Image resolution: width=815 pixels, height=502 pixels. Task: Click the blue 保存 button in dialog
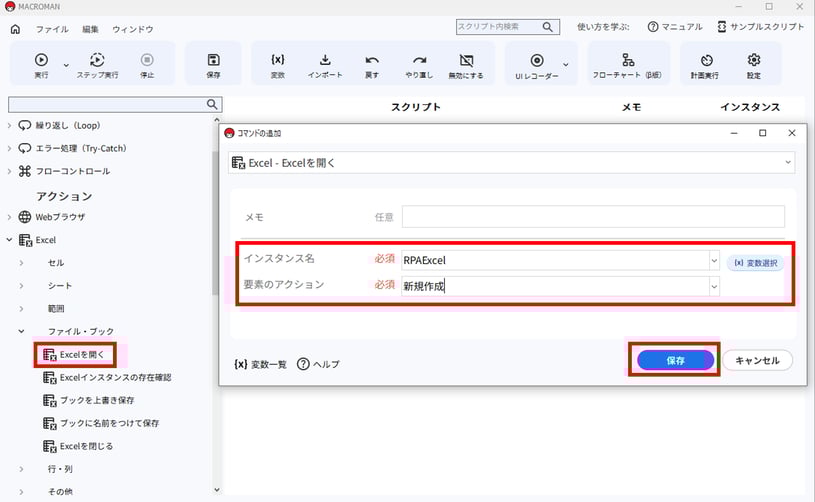[675, 360]
